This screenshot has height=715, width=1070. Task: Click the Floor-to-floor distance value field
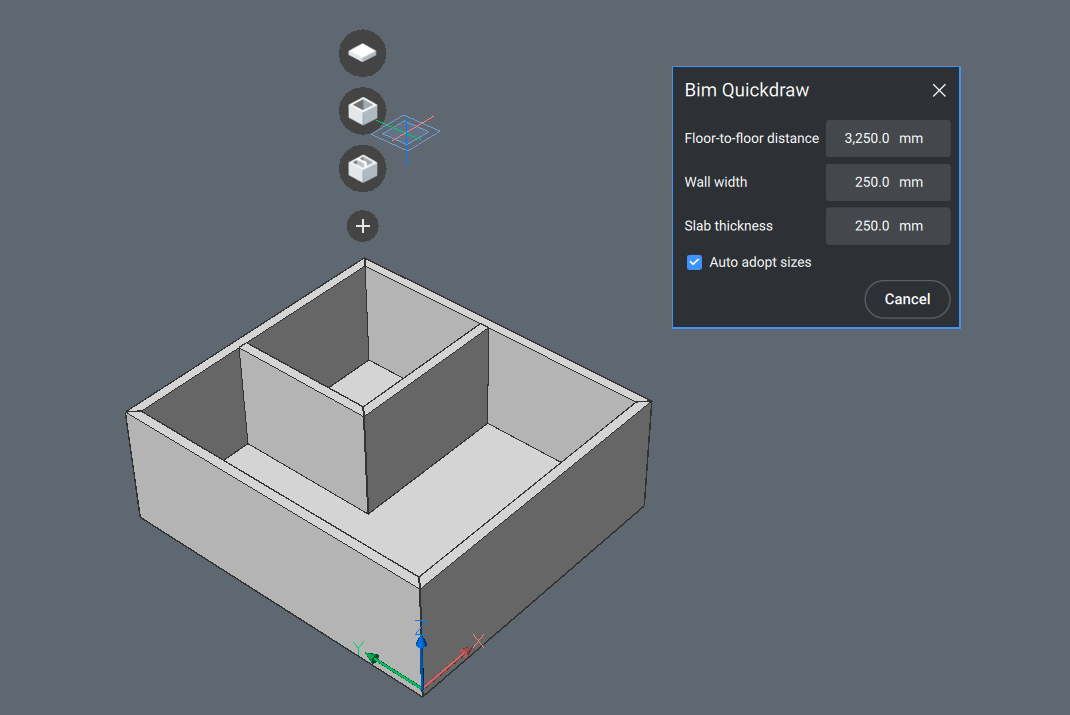point(870,138)
